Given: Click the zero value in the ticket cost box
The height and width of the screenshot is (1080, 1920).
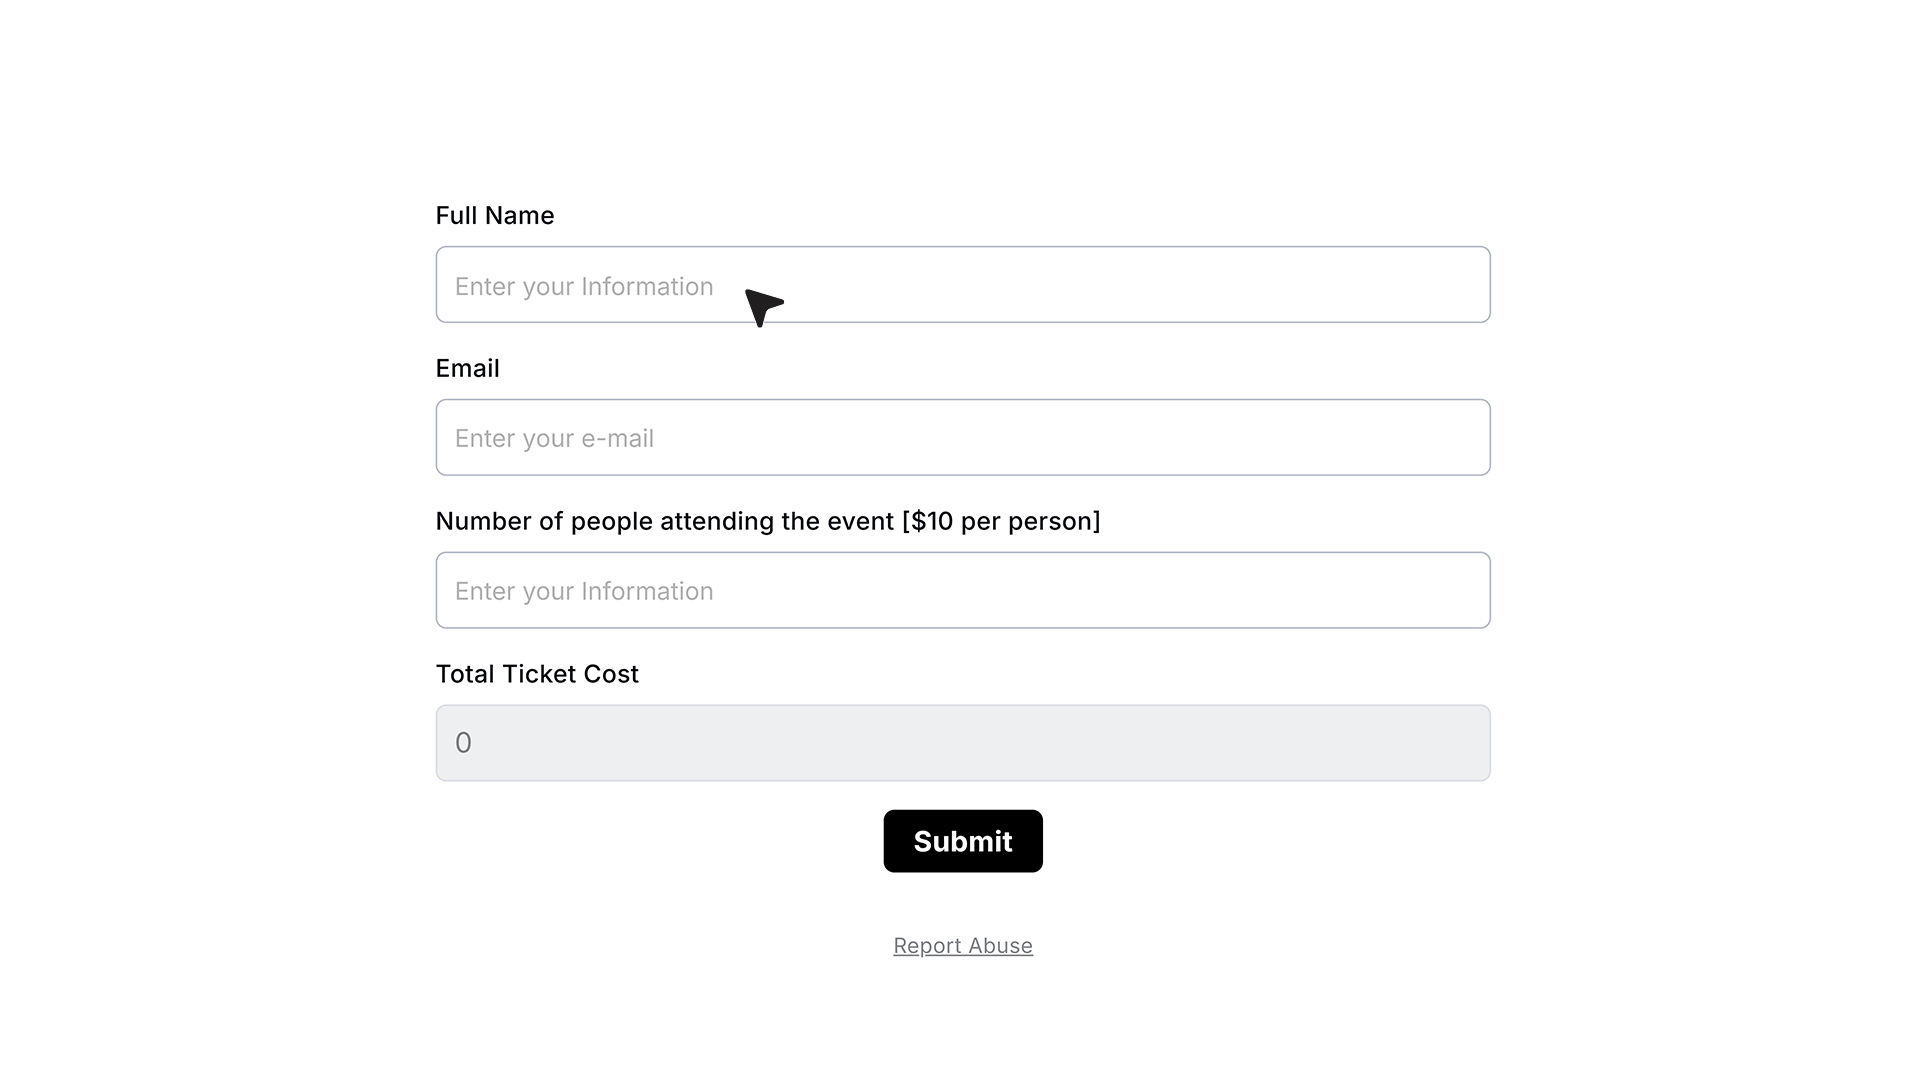Looking at the screenshot, I should [463, 743].
